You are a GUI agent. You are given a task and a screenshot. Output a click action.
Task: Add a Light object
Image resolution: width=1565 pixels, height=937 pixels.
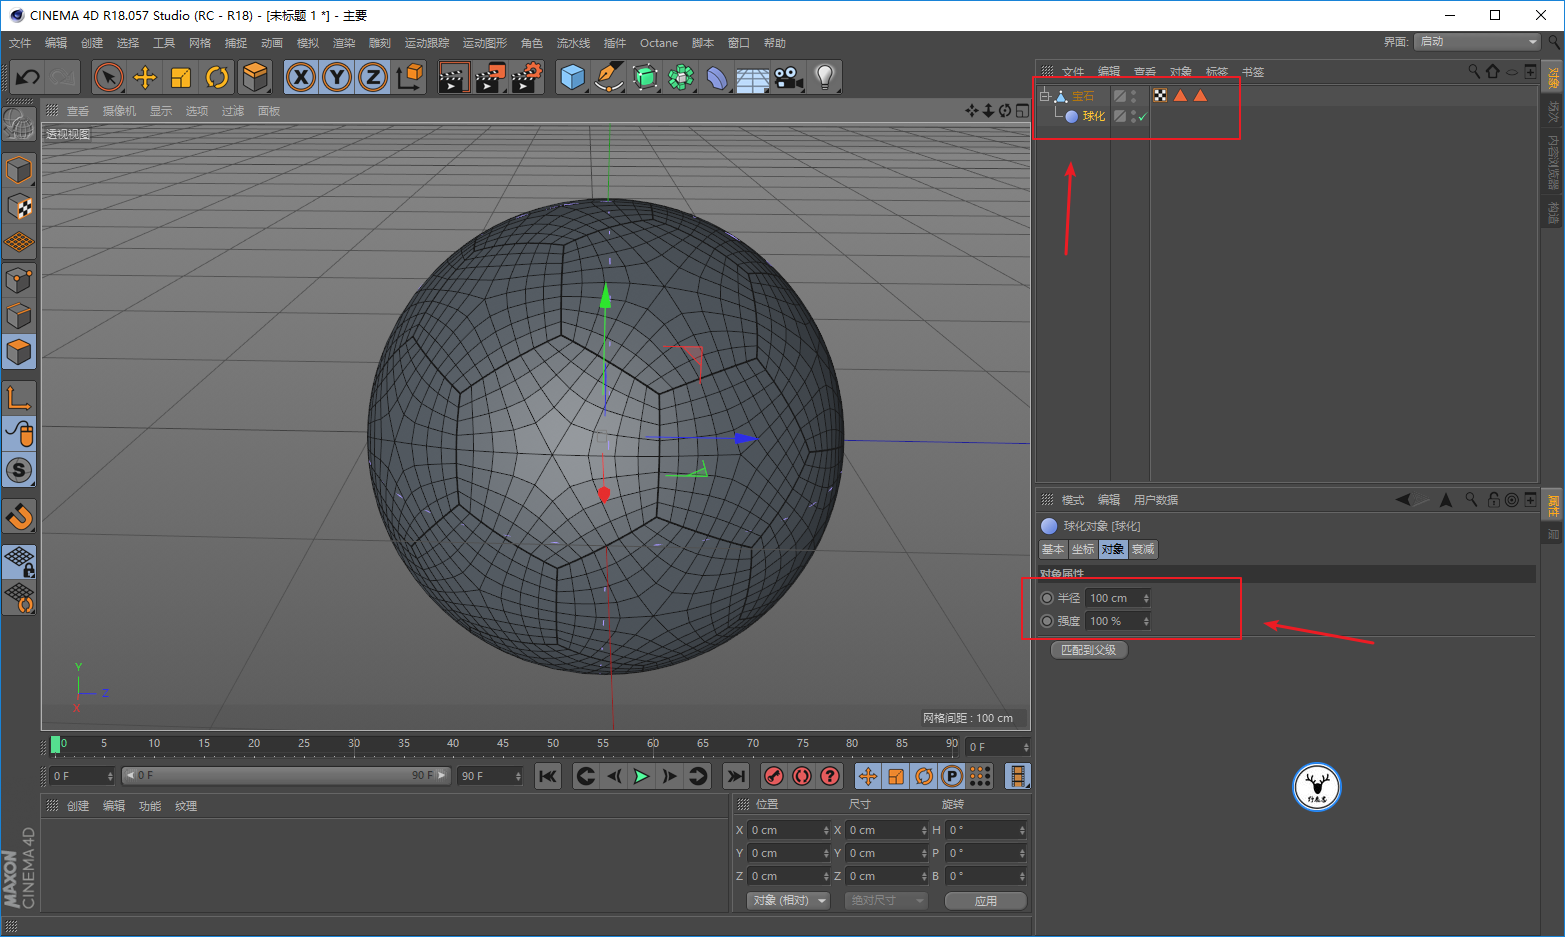coord(825,77)
